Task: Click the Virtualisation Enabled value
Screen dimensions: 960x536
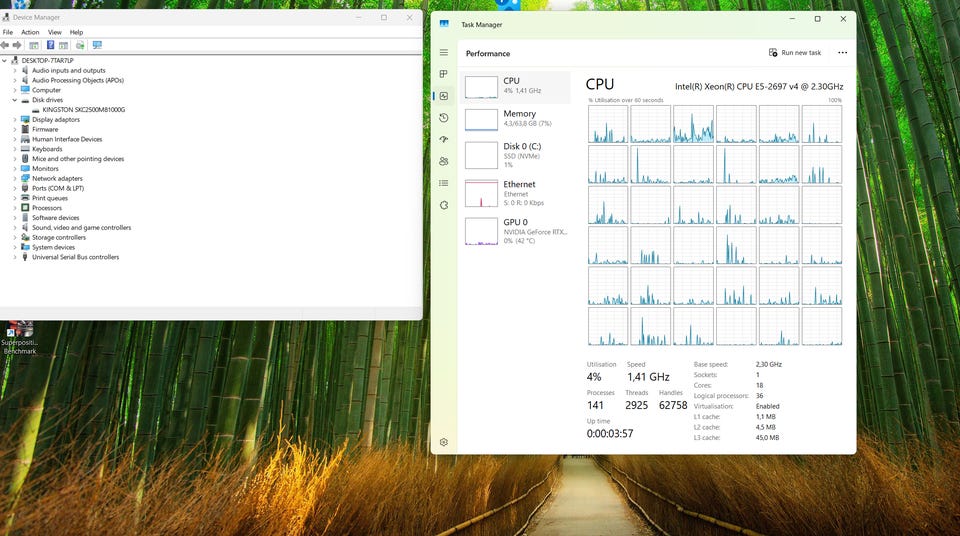Action: point(768,406)
